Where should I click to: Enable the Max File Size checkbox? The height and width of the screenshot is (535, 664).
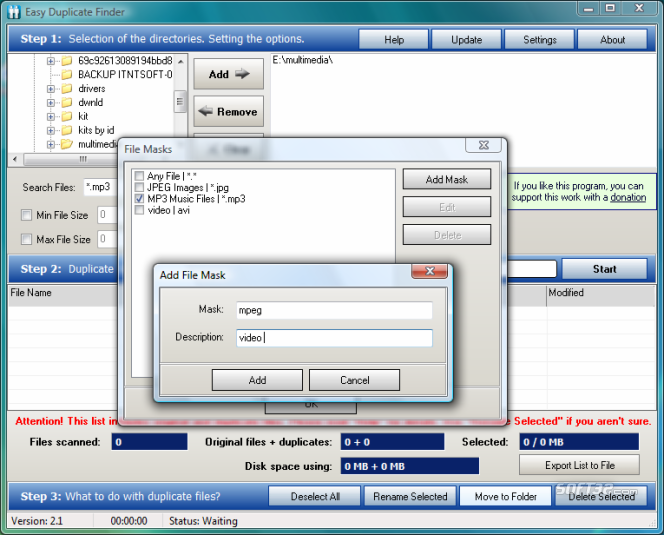point(26,239)
